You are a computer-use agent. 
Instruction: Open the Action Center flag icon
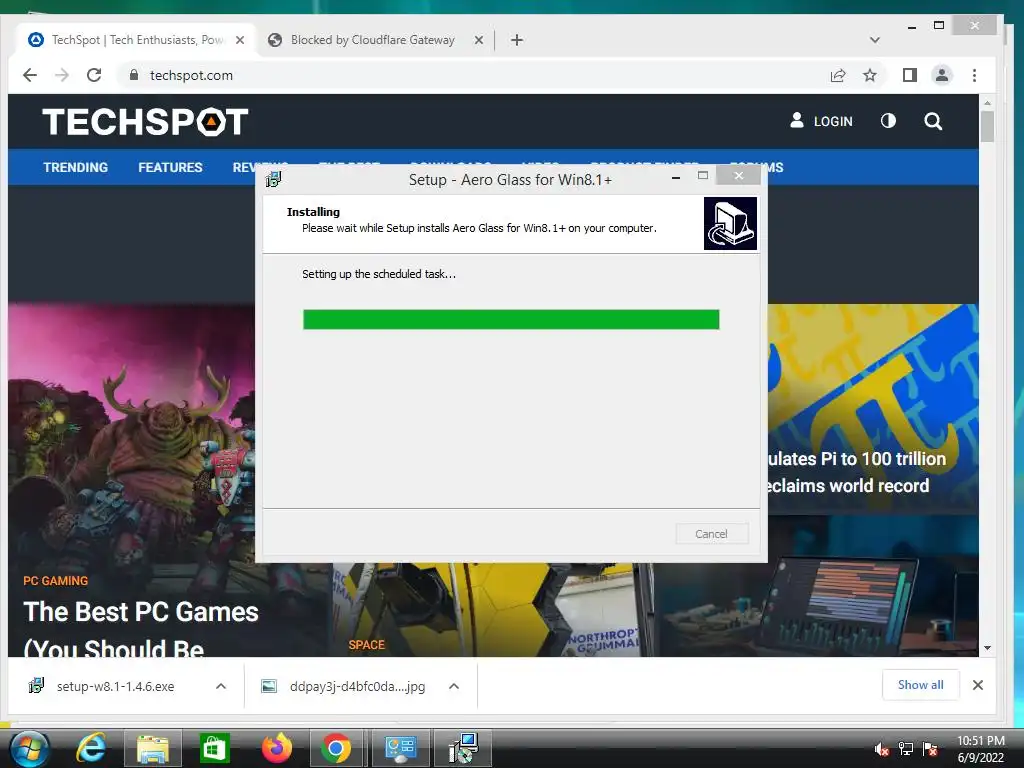[930, 749]
